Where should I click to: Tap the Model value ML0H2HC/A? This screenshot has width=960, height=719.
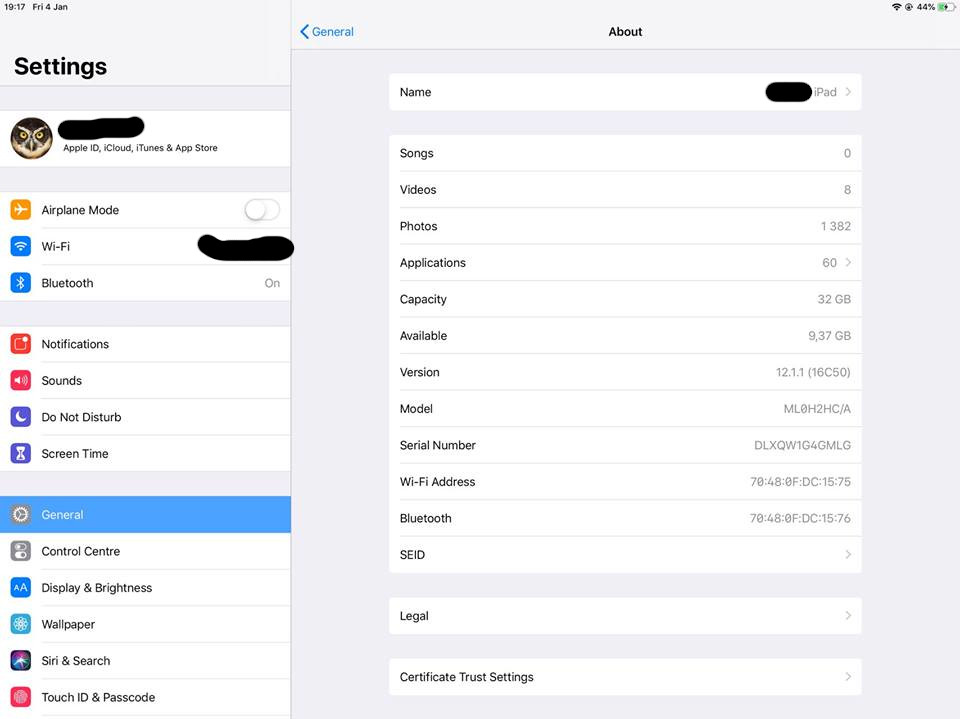point(817,408)
